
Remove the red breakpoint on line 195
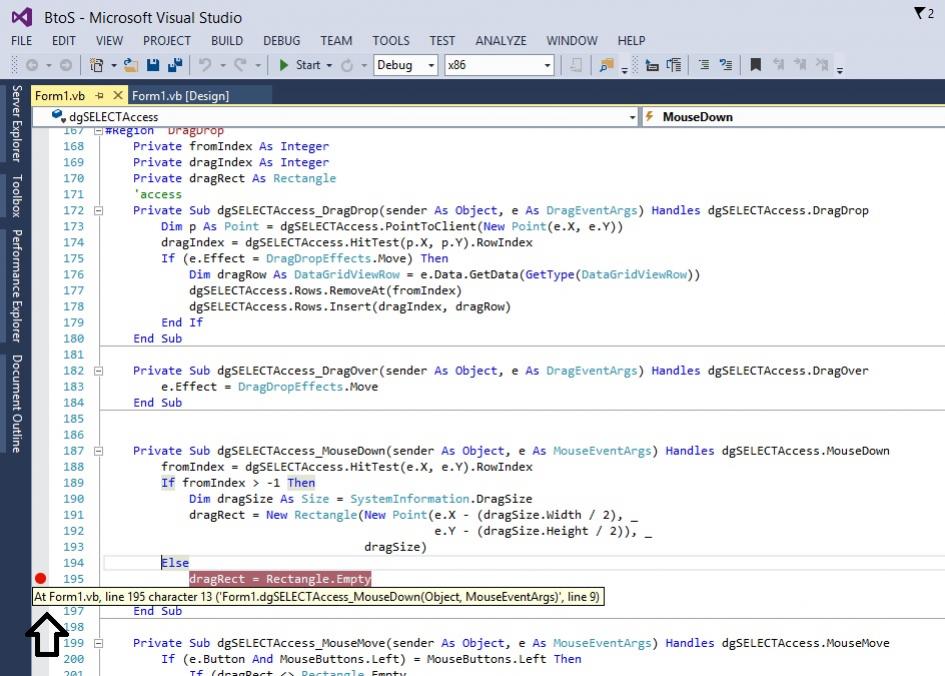click(x=40, y=578)
